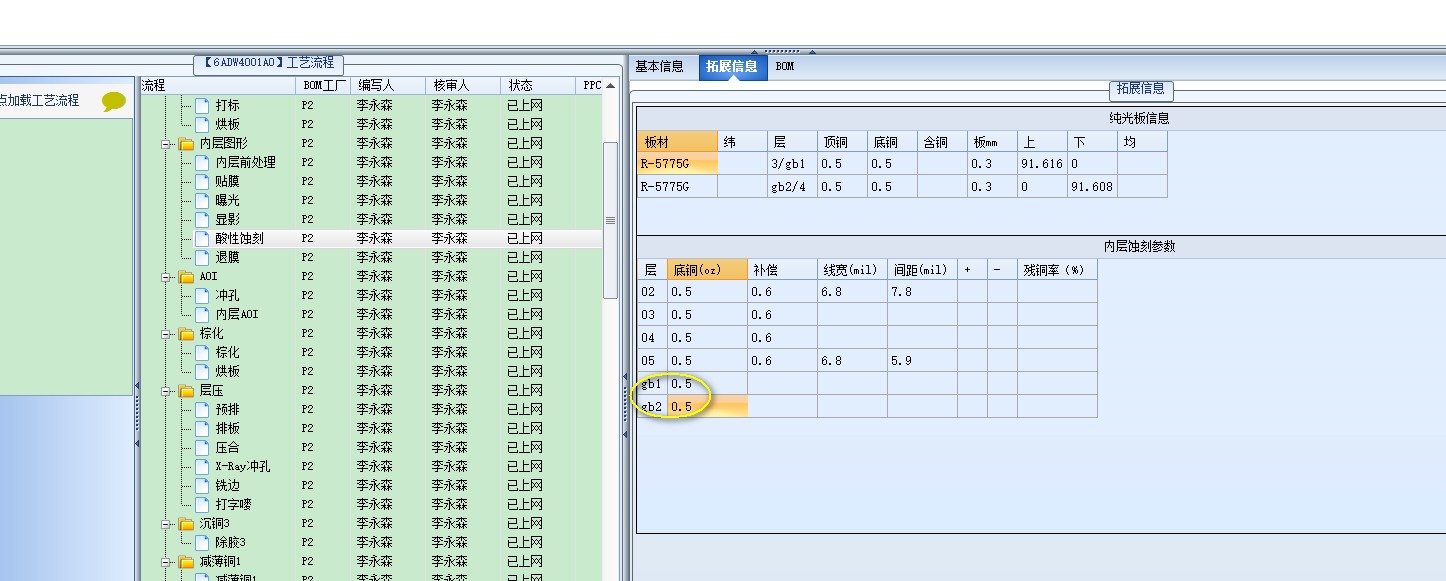The height and width of the screenshot is (581, 1446).
Task: Click the 残铜率 (%) column header
Action: coord(1057,269)
